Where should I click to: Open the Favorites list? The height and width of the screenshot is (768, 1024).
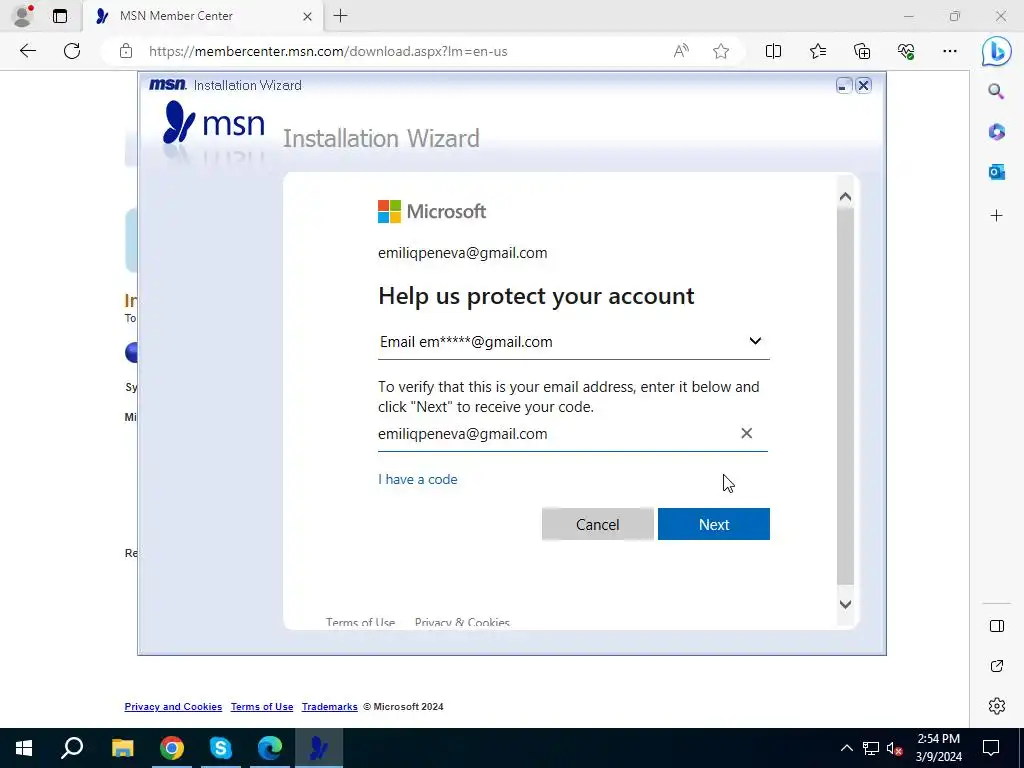pyautogui.click(x=818, y=51)
